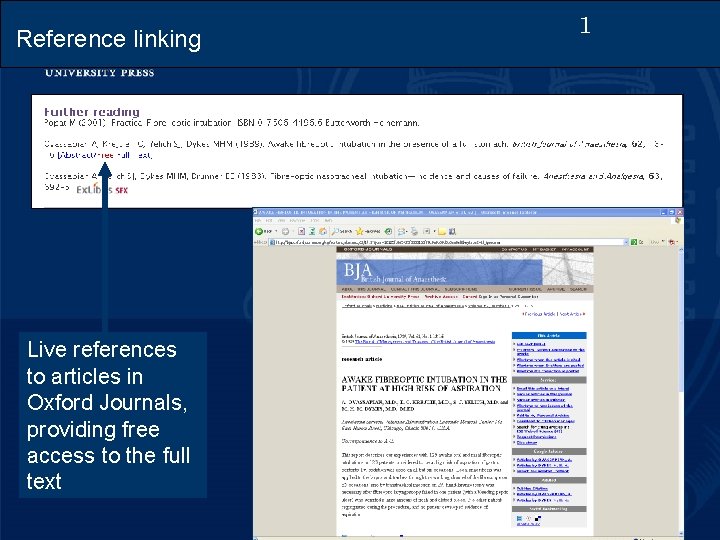This screenshot has width=720, height=540.
Task: Open the Help menu in browser
Action: (x=328, y=220)
